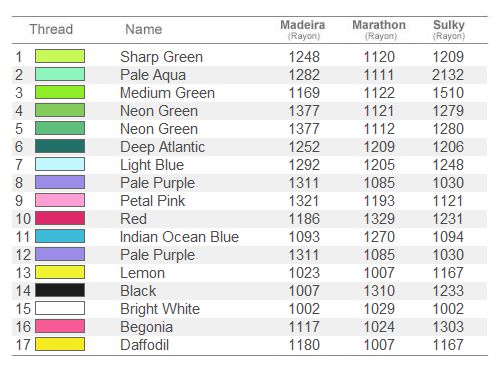Screen dimensions: 500x366
Task: Click the Begonia pink swatch
Action: [x=60, y=326]
